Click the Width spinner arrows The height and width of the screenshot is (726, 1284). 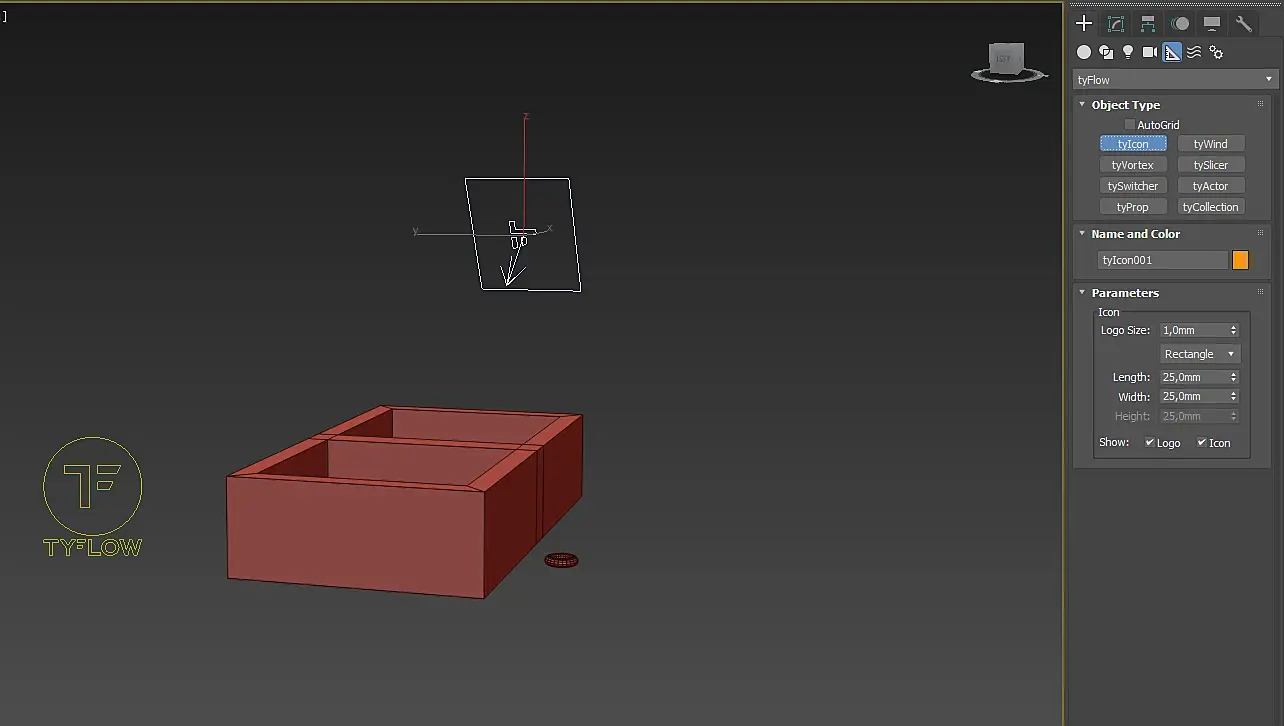click(x=1234, y=396)
